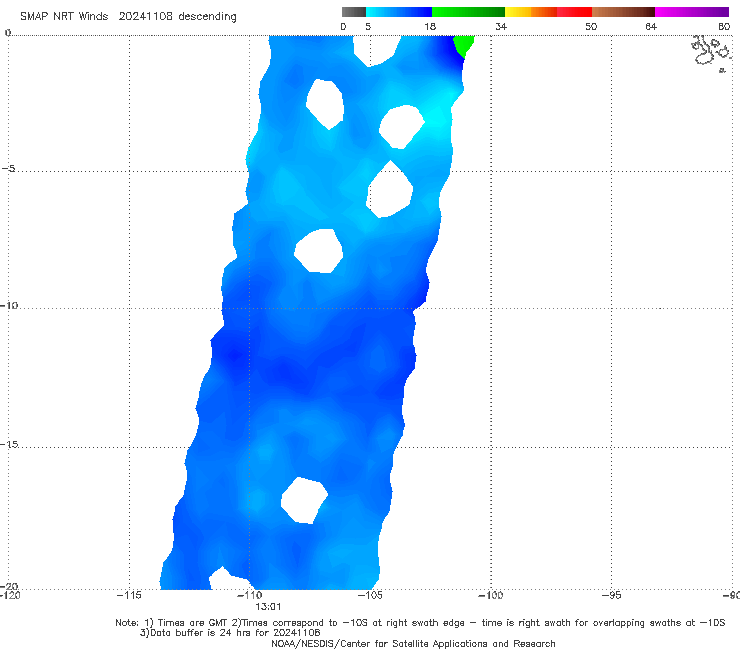Click the Galapagos islands outline on the map
This screenshot has height=650, width=740.
tap(712, 53)
